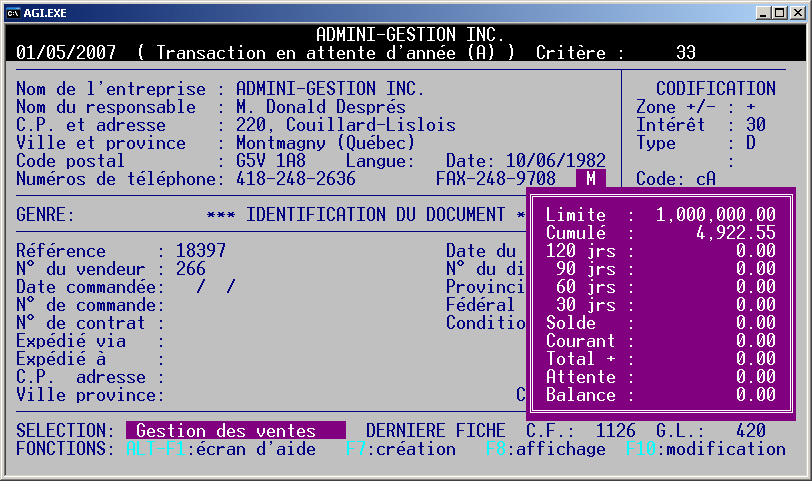Choose the F8 affichage function
812x481 pixels.
click(545, 449)
